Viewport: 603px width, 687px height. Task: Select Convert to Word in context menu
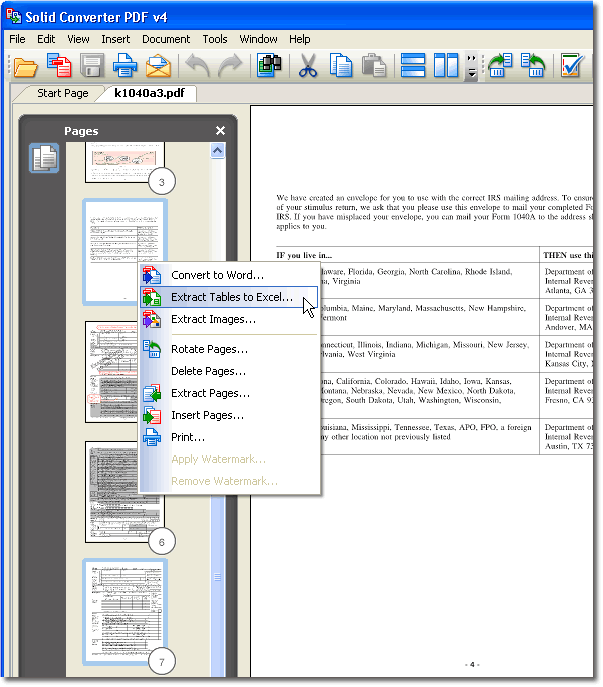coord(217,275)
